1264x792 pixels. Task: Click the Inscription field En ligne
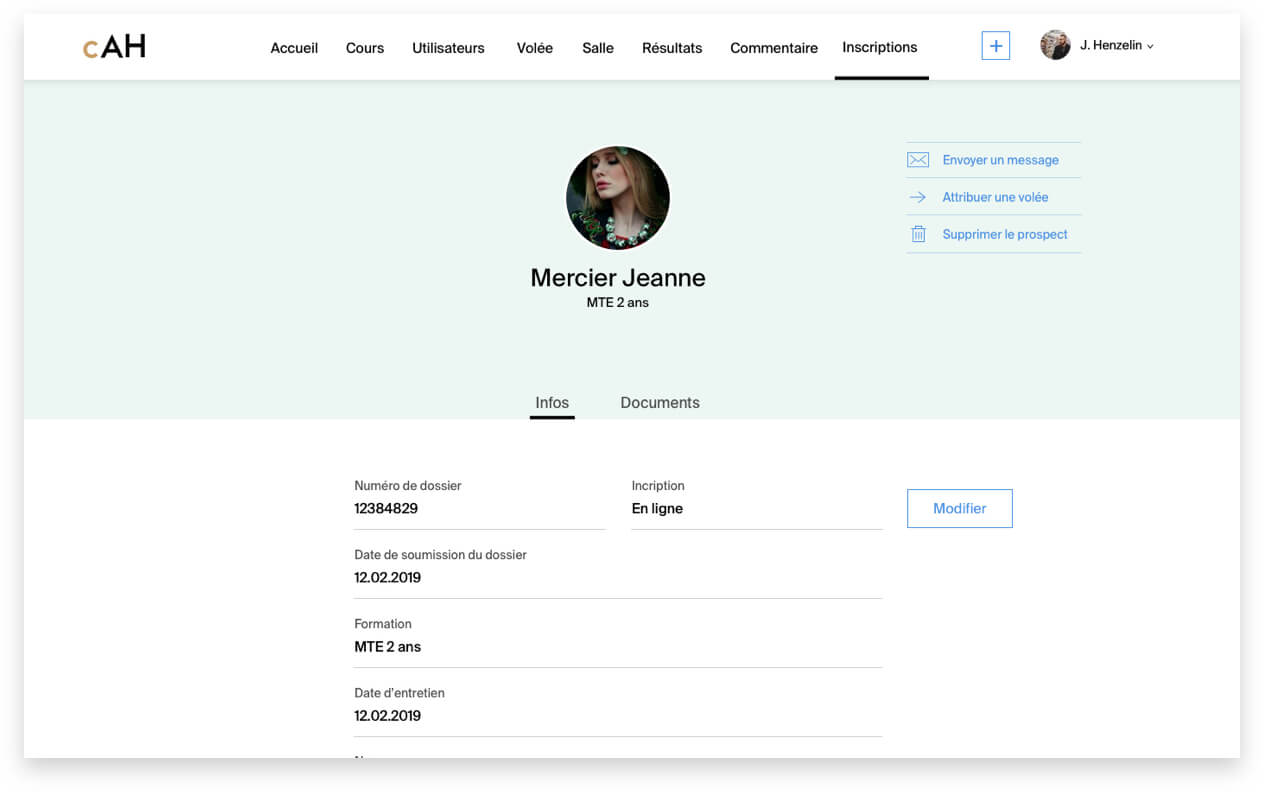pyautogui.click(x=757, y=508)
